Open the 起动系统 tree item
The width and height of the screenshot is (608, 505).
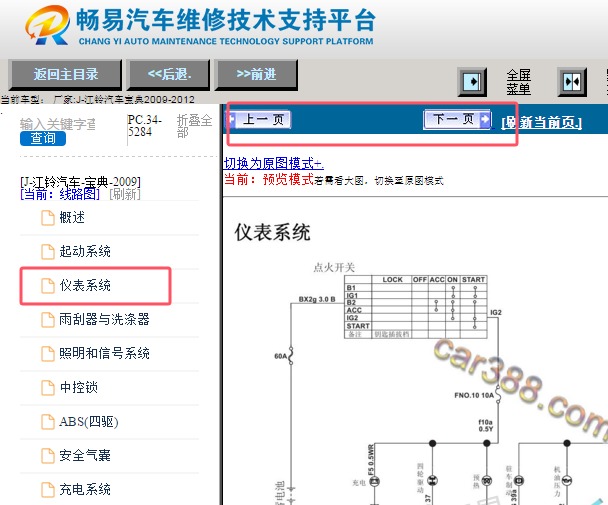85,251
